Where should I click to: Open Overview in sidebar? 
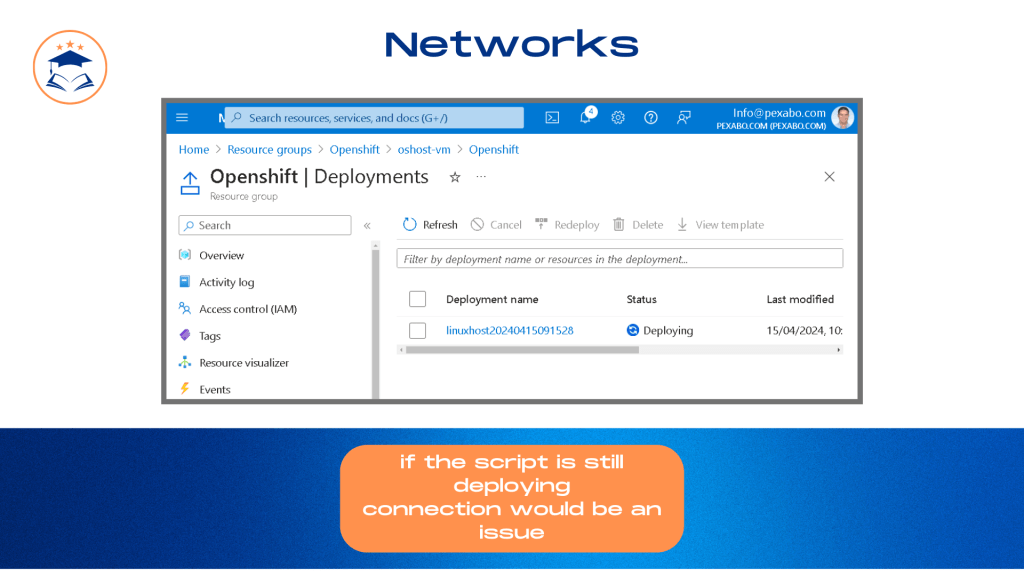click(221, 255)
